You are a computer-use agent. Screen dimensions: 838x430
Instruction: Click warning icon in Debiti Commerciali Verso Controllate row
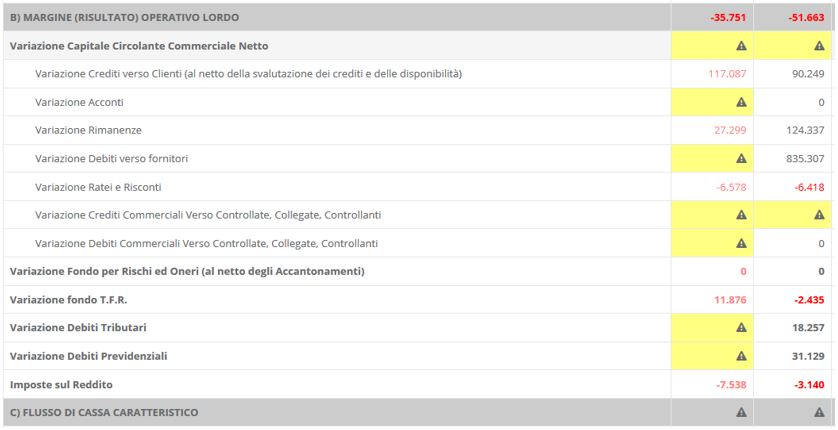coord(741,243)
